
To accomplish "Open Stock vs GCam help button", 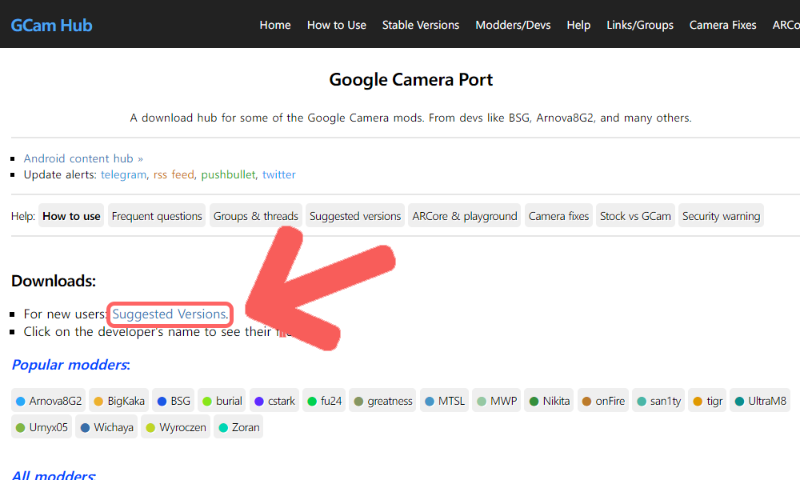I will click(x=635, y=216).
